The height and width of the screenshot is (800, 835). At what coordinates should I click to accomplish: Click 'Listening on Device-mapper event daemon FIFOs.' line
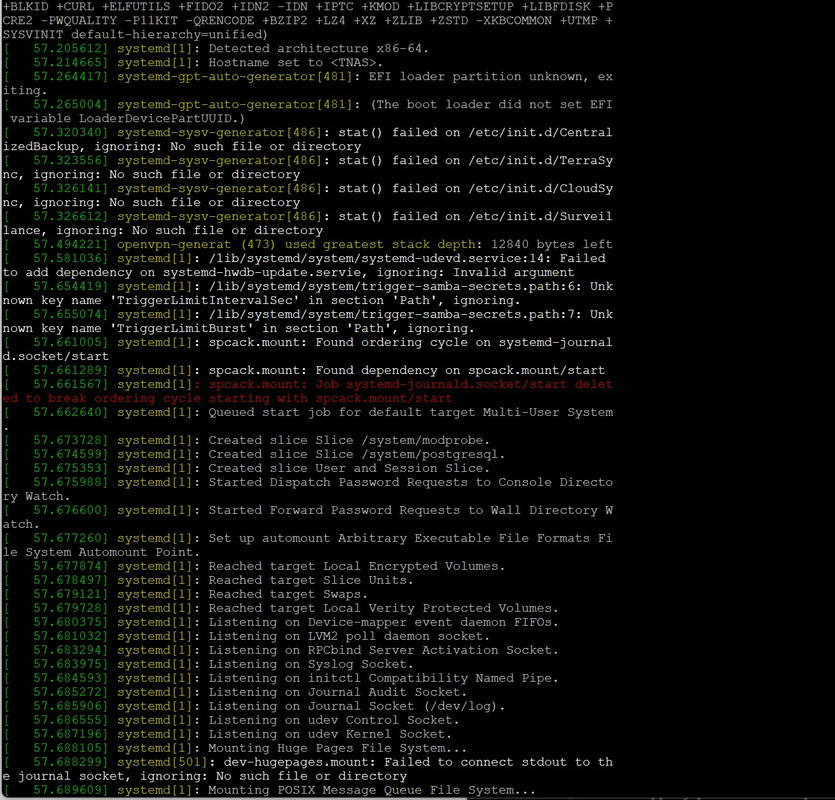pos(383,622)
